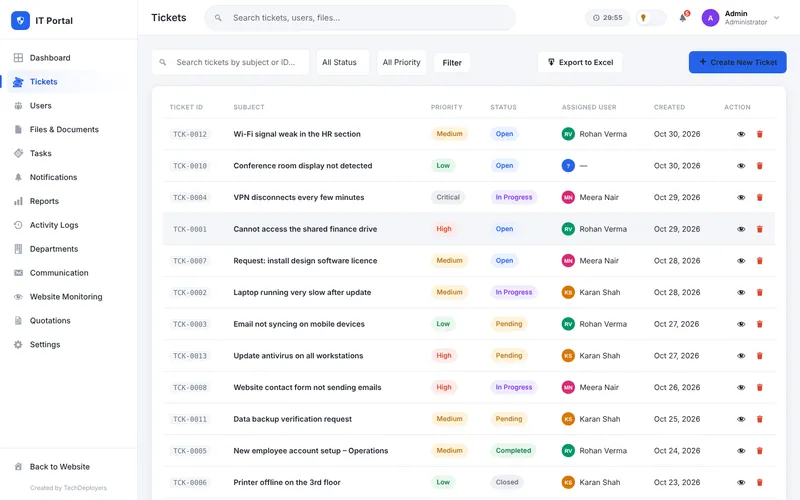Screen dimensions: 800x500
Task: Click subject 'Printer offline on the 3rd floor'
Action: [x=287, y=482]
